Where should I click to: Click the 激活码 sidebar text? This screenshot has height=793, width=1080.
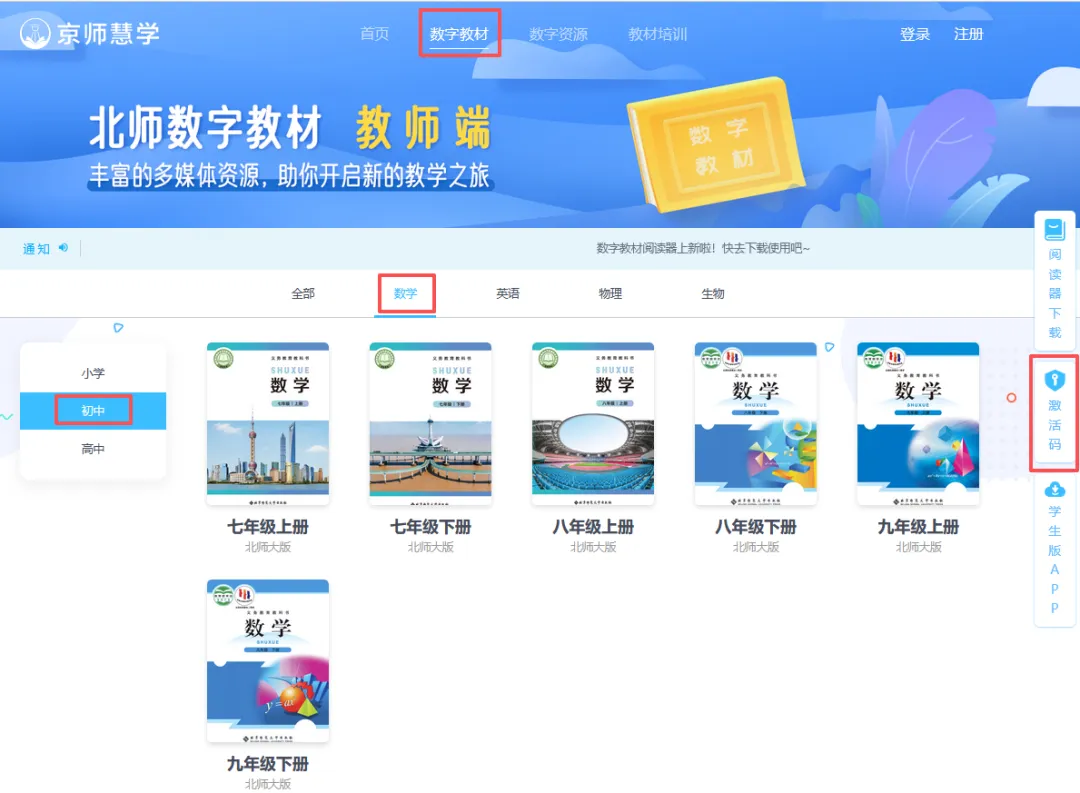(x=1055, y=424)
